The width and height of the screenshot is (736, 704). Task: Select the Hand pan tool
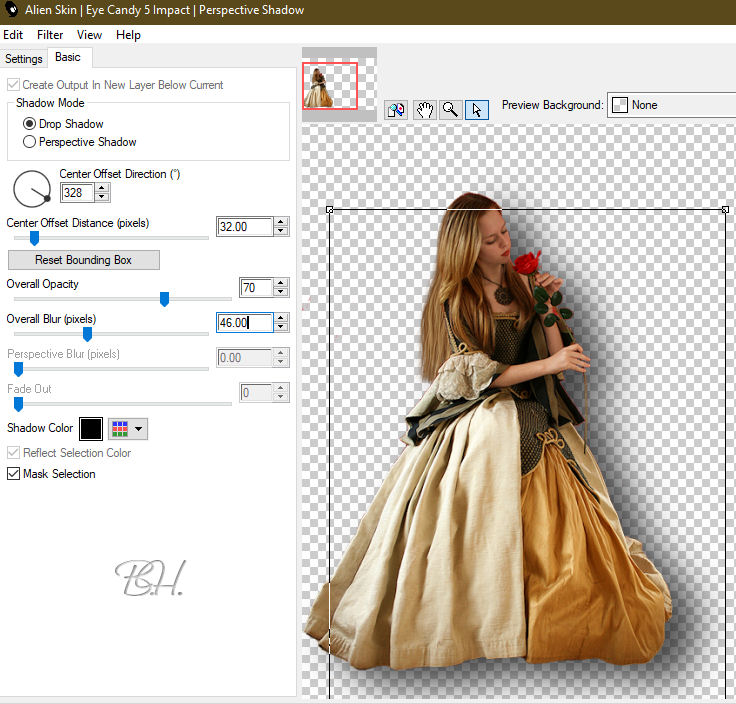pyautogui.click(x=424, y=109)
